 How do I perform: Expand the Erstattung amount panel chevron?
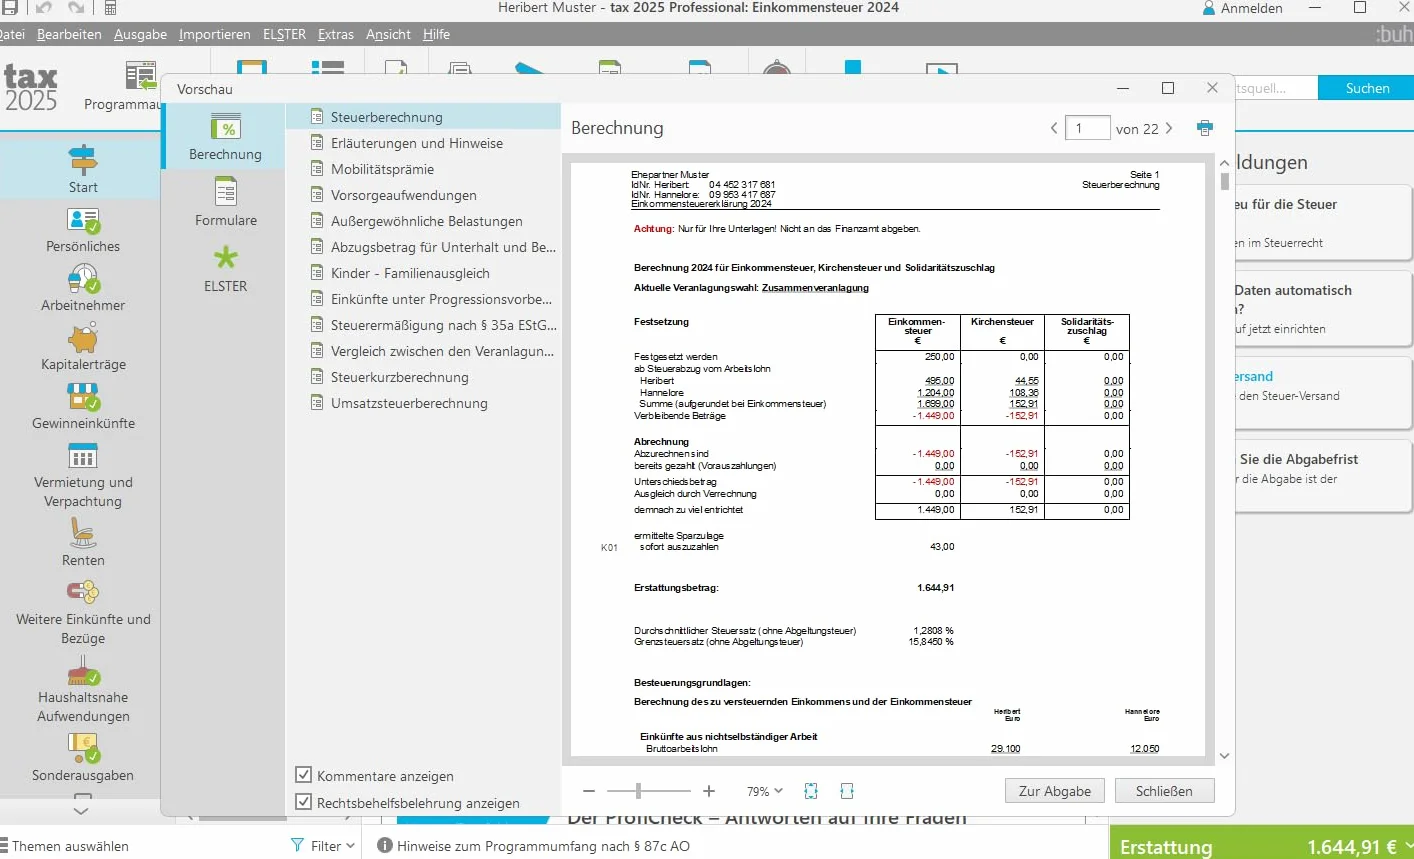click(1408, 846)
